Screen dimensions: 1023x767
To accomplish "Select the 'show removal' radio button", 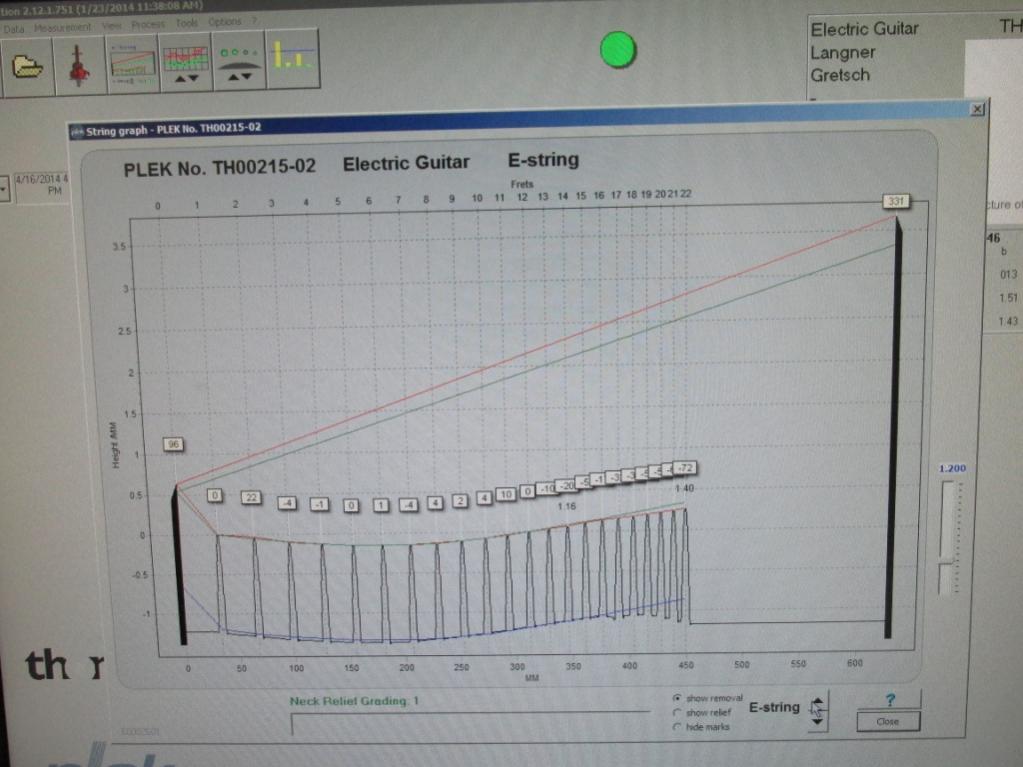I will 677,698.
